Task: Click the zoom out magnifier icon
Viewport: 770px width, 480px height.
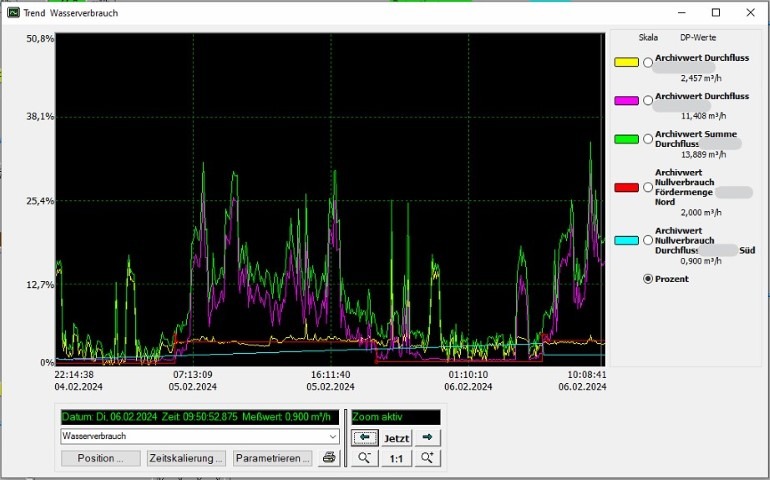Action: [x=364, y=458]
